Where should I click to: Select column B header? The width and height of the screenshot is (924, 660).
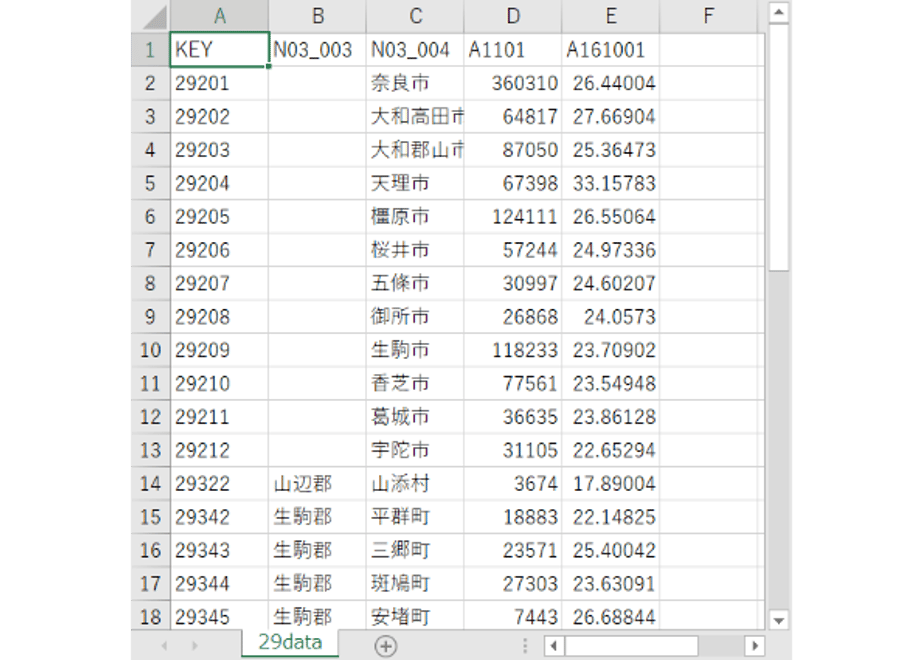317,16
